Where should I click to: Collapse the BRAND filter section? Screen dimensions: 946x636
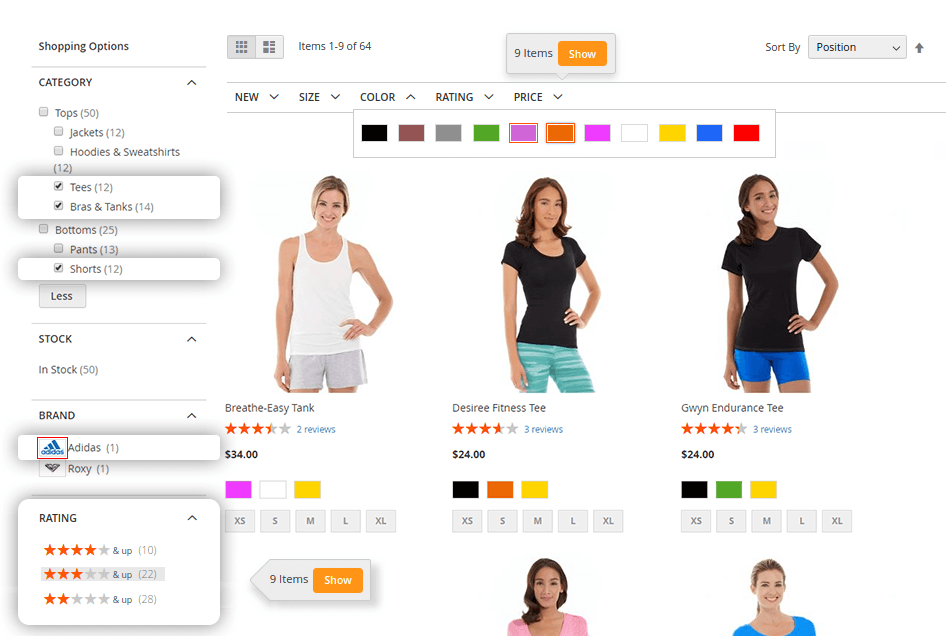(192, 416)
